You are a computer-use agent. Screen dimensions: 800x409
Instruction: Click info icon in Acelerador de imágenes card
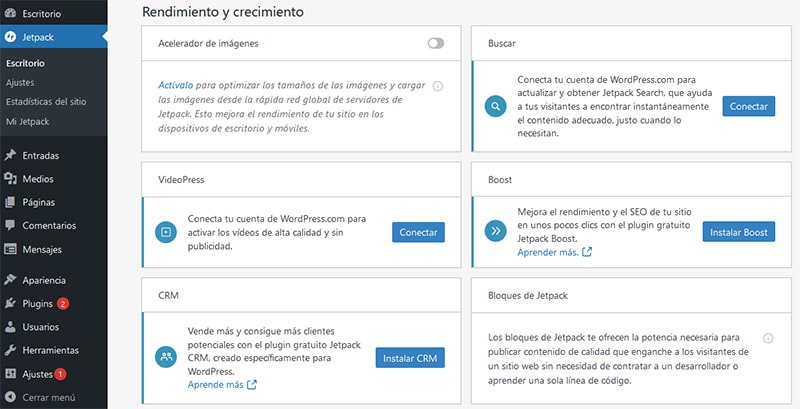[x=438, y=86]
